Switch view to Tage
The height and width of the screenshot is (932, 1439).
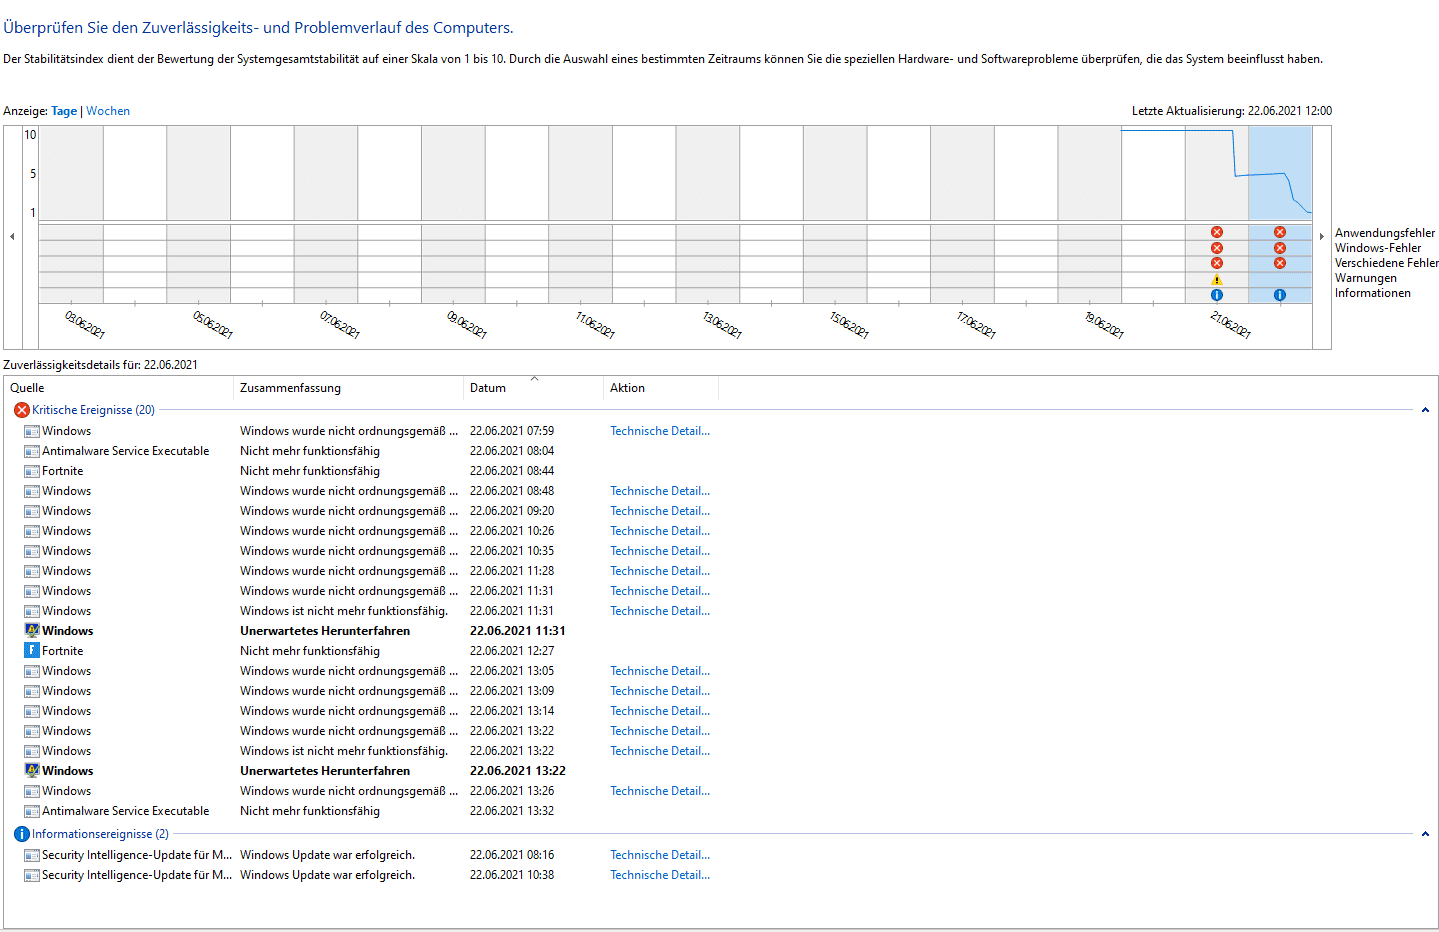coord(64,111)
